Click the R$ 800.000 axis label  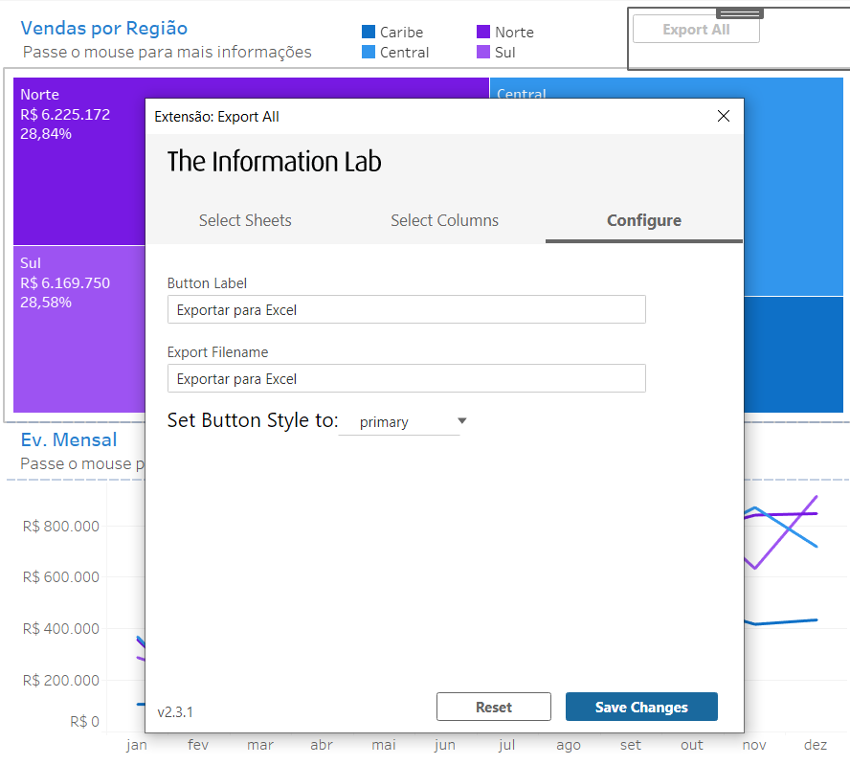[61, 526]
